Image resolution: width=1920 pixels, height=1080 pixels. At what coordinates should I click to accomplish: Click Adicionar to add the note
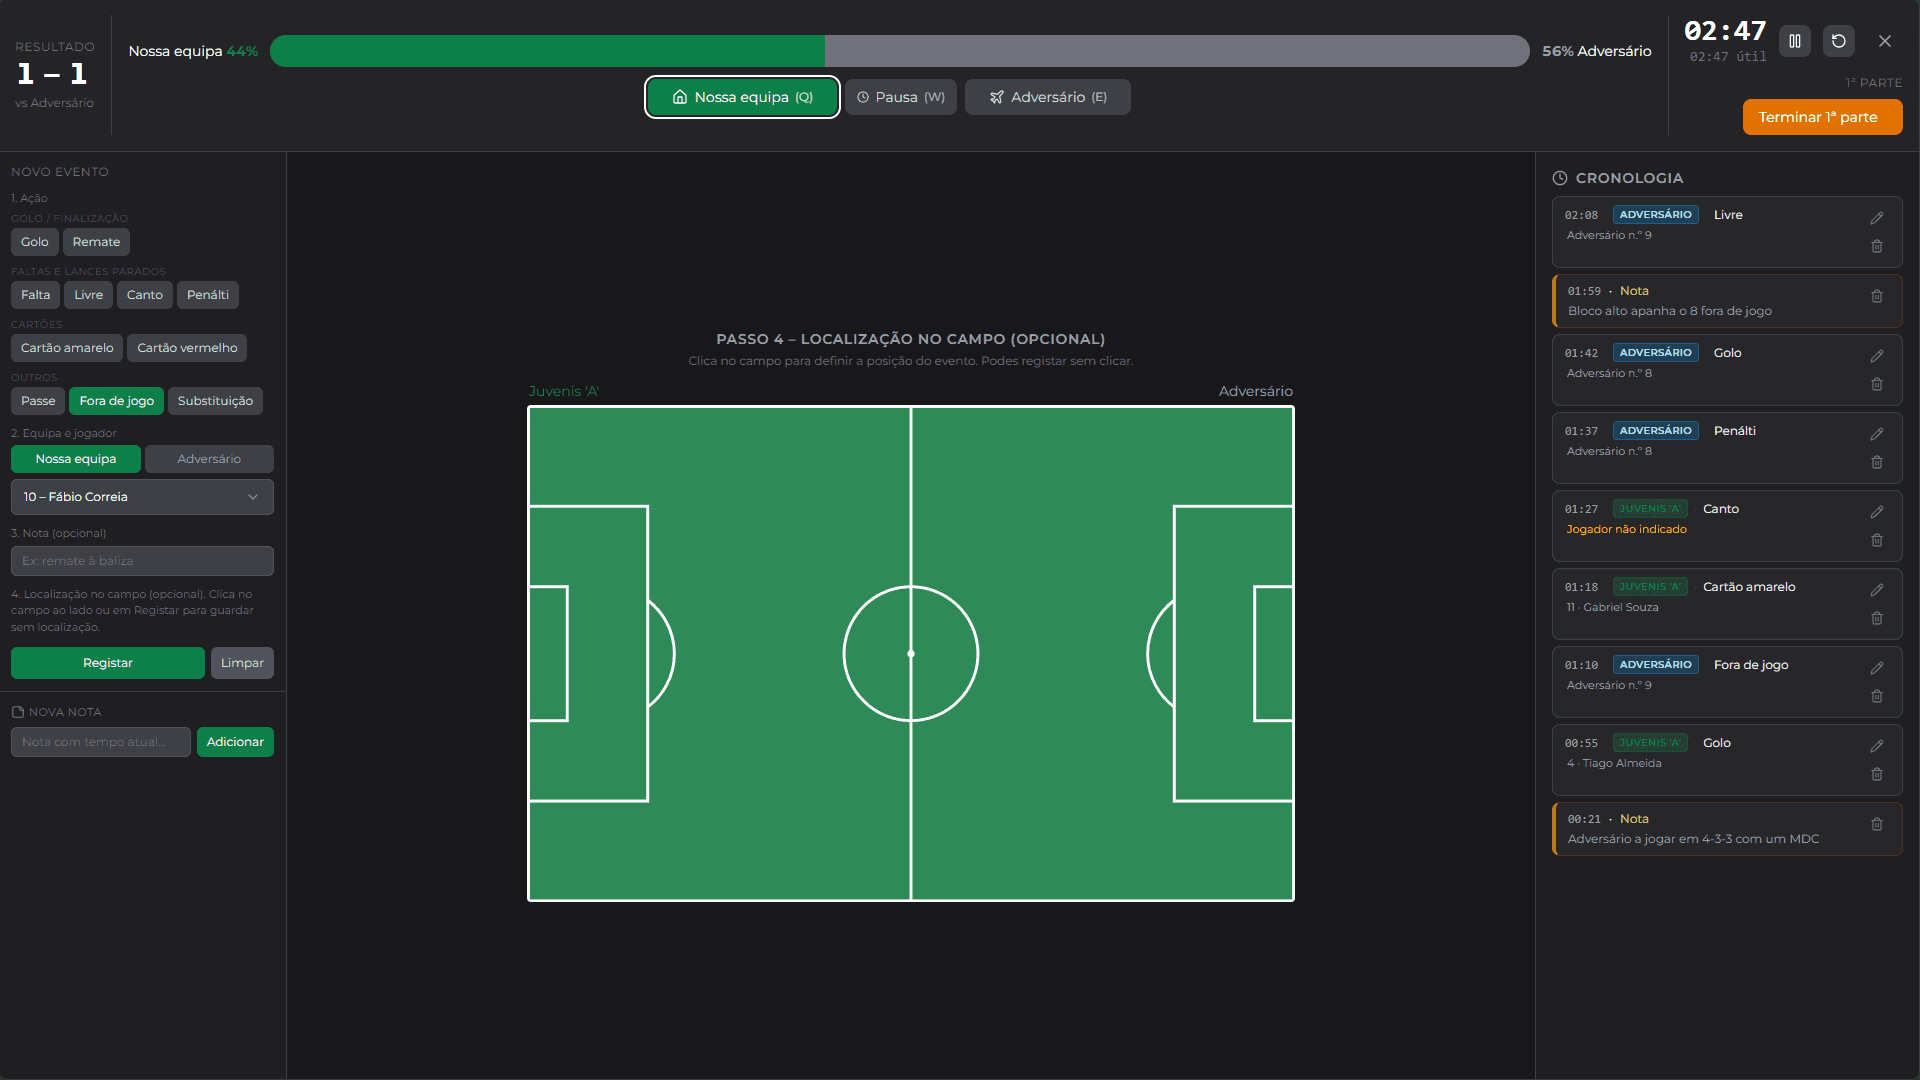[x=235, y=742]
